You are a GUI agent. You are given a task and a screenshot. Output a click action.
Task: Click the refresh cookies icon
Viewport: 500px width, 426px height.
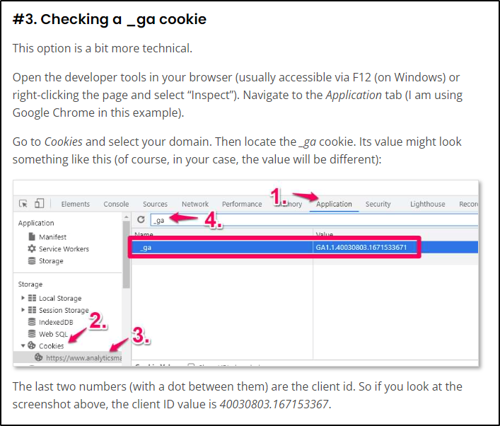pyautogui.click(x=141, y=219)
